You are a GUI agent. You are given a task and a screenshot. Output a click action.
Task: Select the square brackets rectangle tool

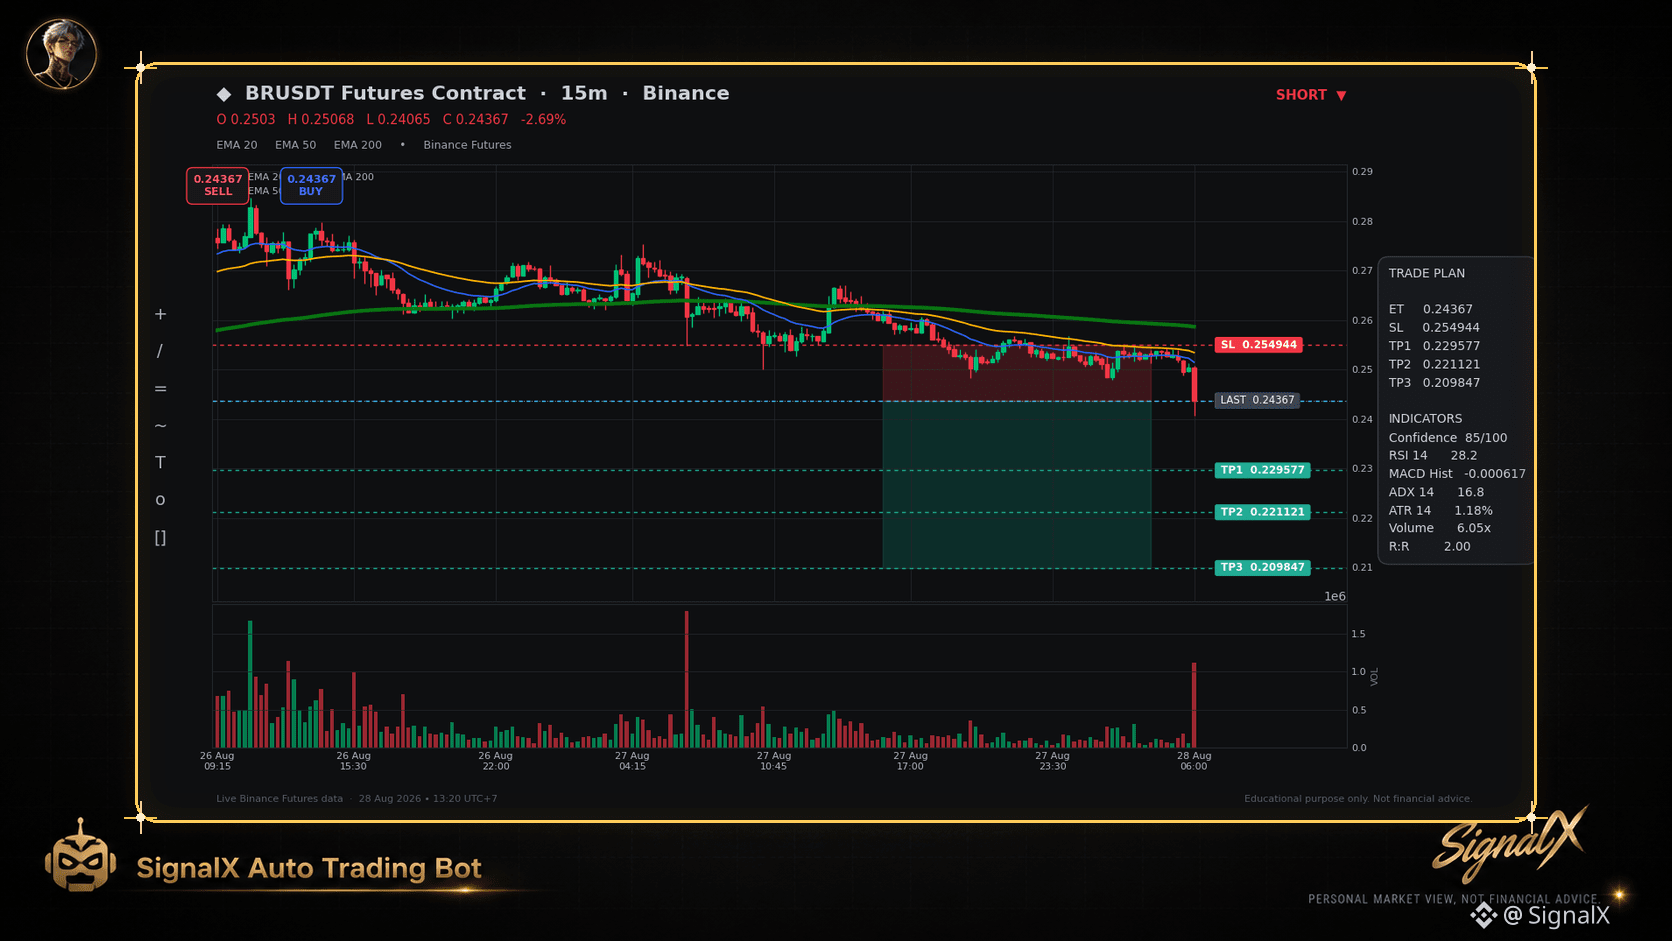(x=160, y=538)
